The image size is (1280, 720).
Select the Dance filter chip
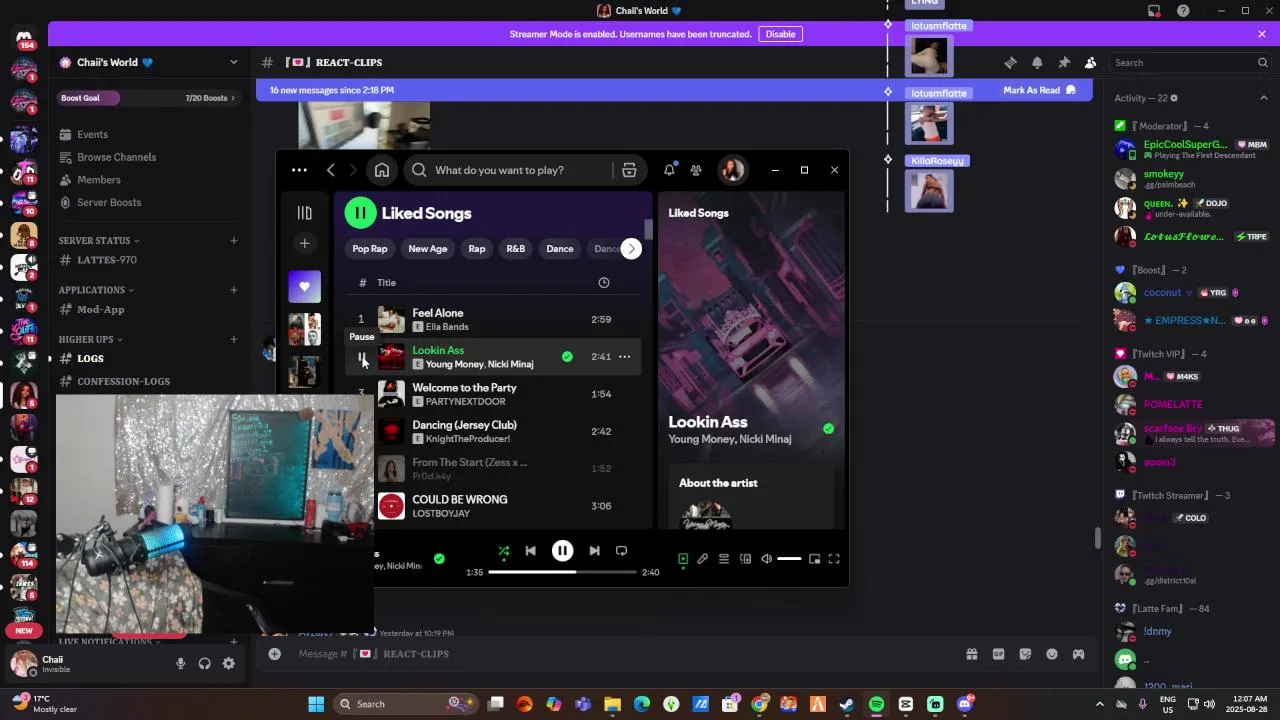(x=560, y=249)
